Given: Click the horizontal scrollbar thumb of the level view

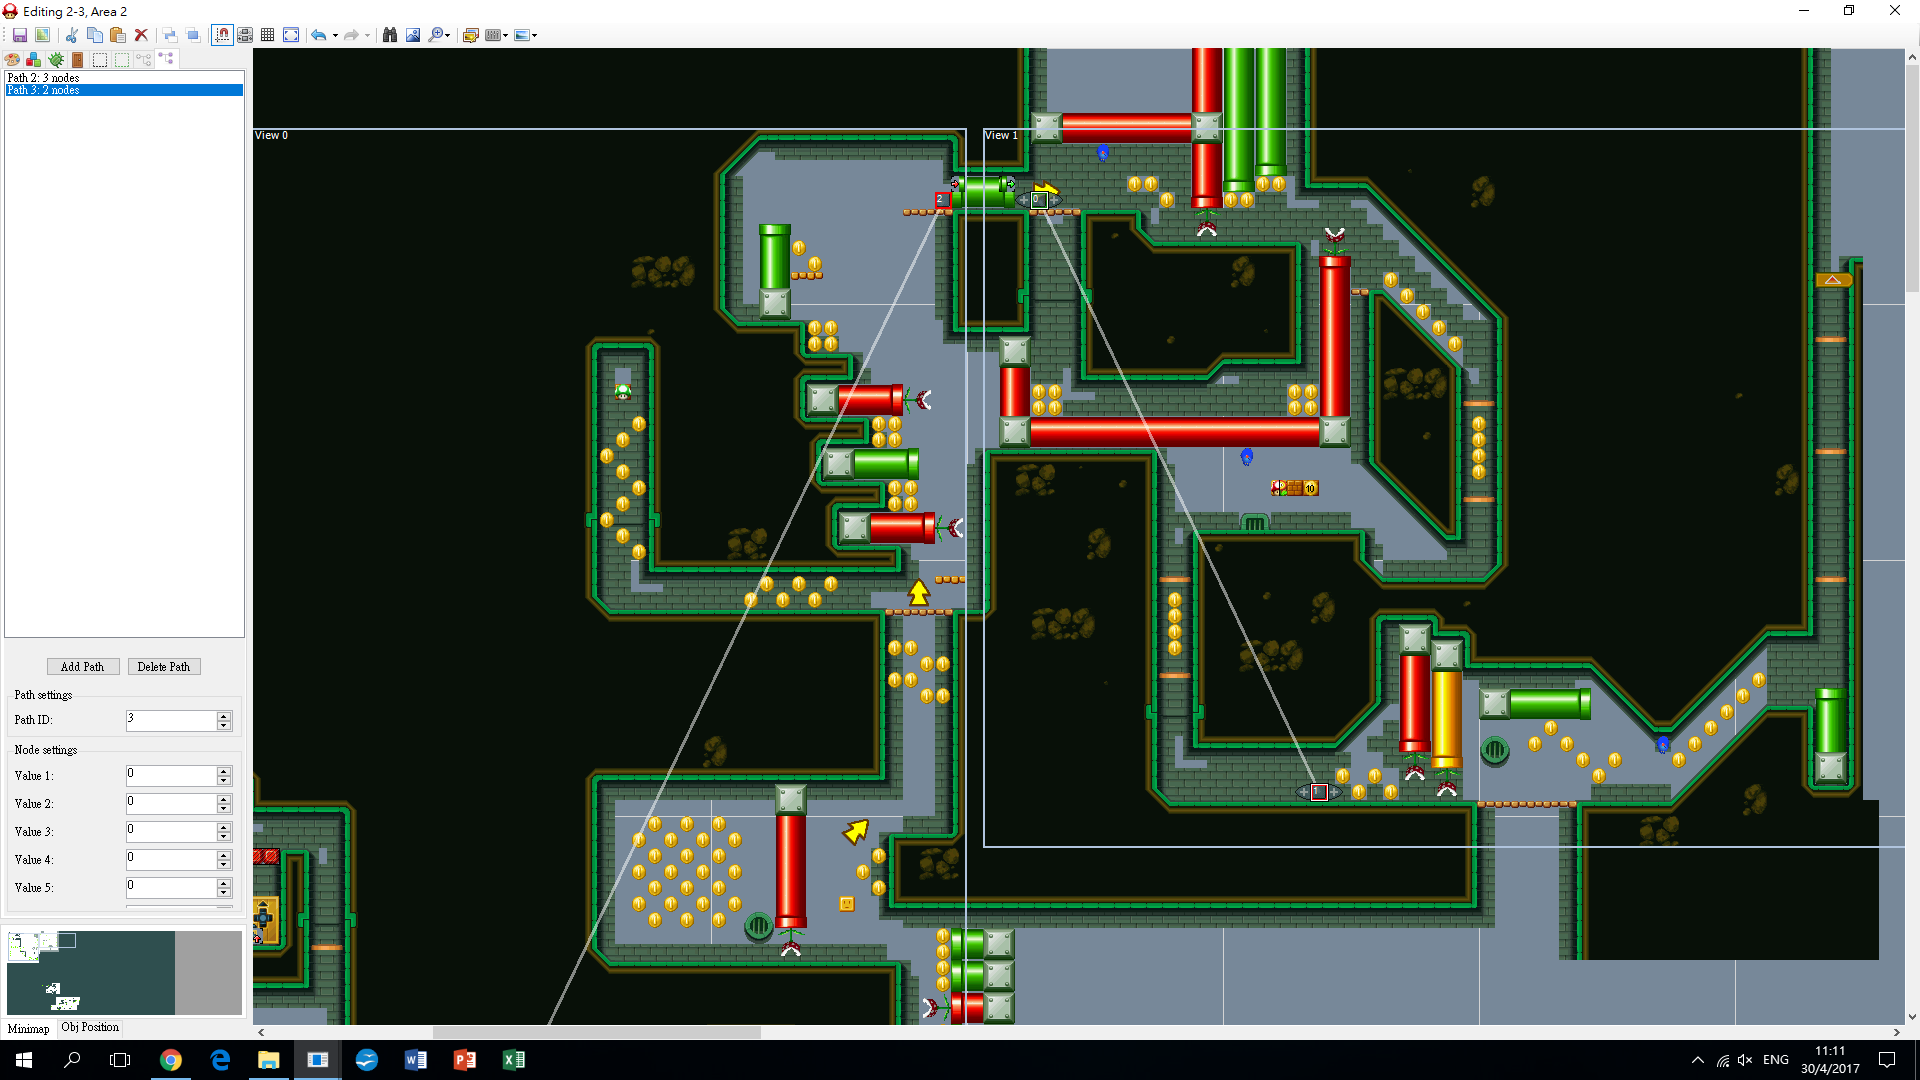Looking at the screenshot, I should (597, 1032).
